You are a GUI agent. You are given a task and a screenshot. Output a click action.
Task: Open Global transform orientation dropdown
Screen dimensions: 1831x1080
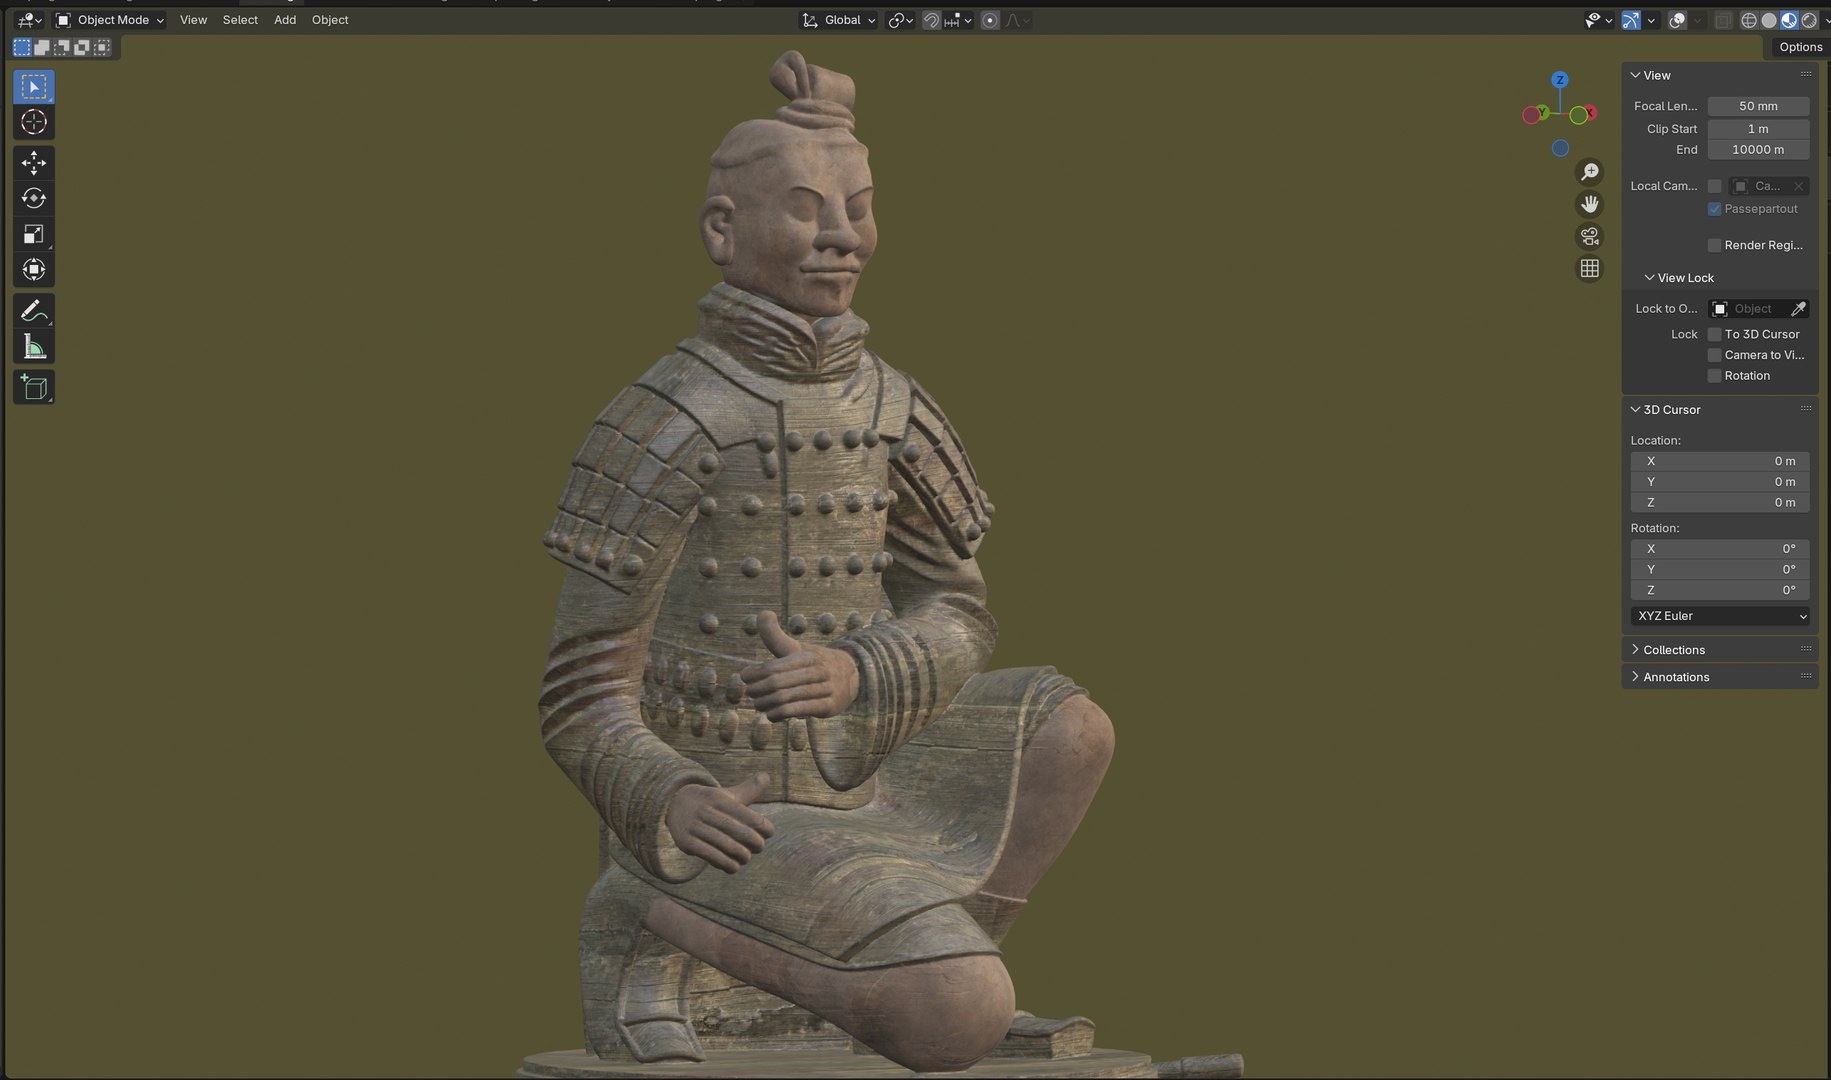coord(839,20)
